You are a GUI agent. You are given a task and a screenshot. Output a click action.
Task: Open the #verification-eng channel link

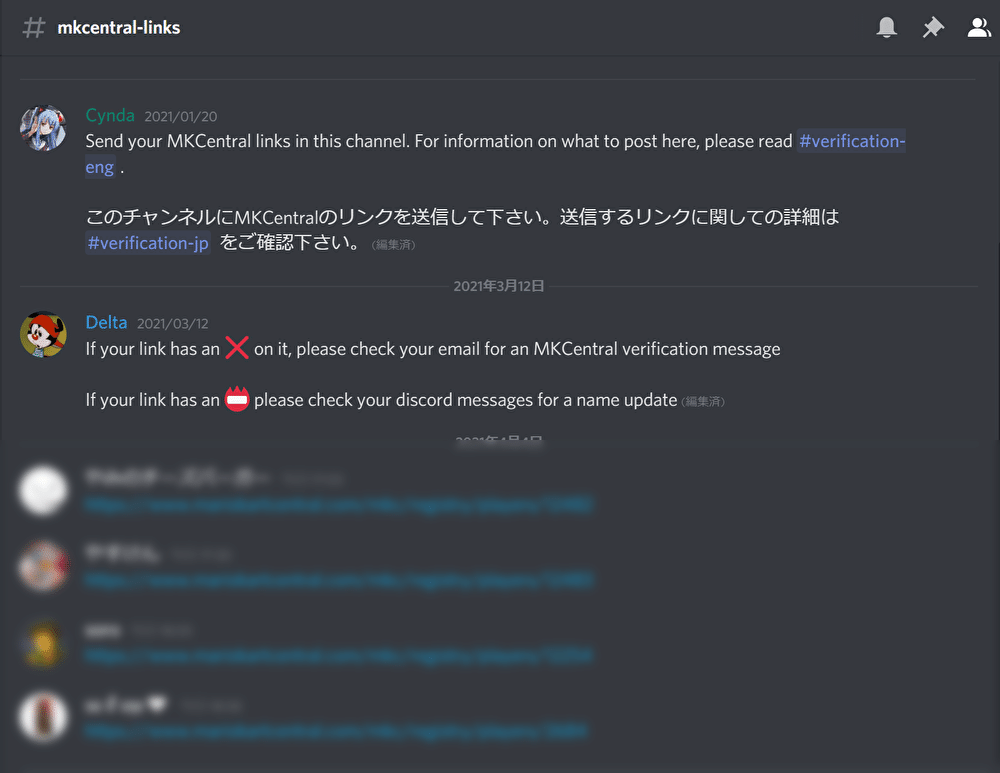[x=852, y=141]
